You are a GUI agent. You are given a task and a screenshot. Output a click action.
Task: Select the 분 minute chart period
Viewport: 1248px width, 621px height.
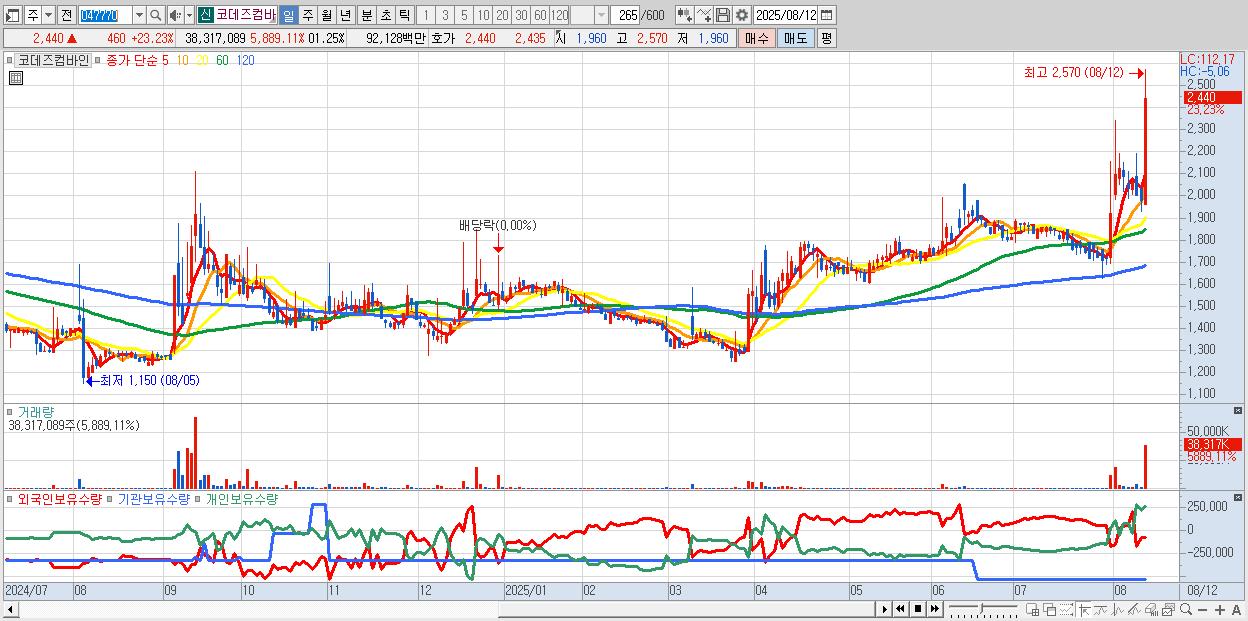tap(366, 15)
